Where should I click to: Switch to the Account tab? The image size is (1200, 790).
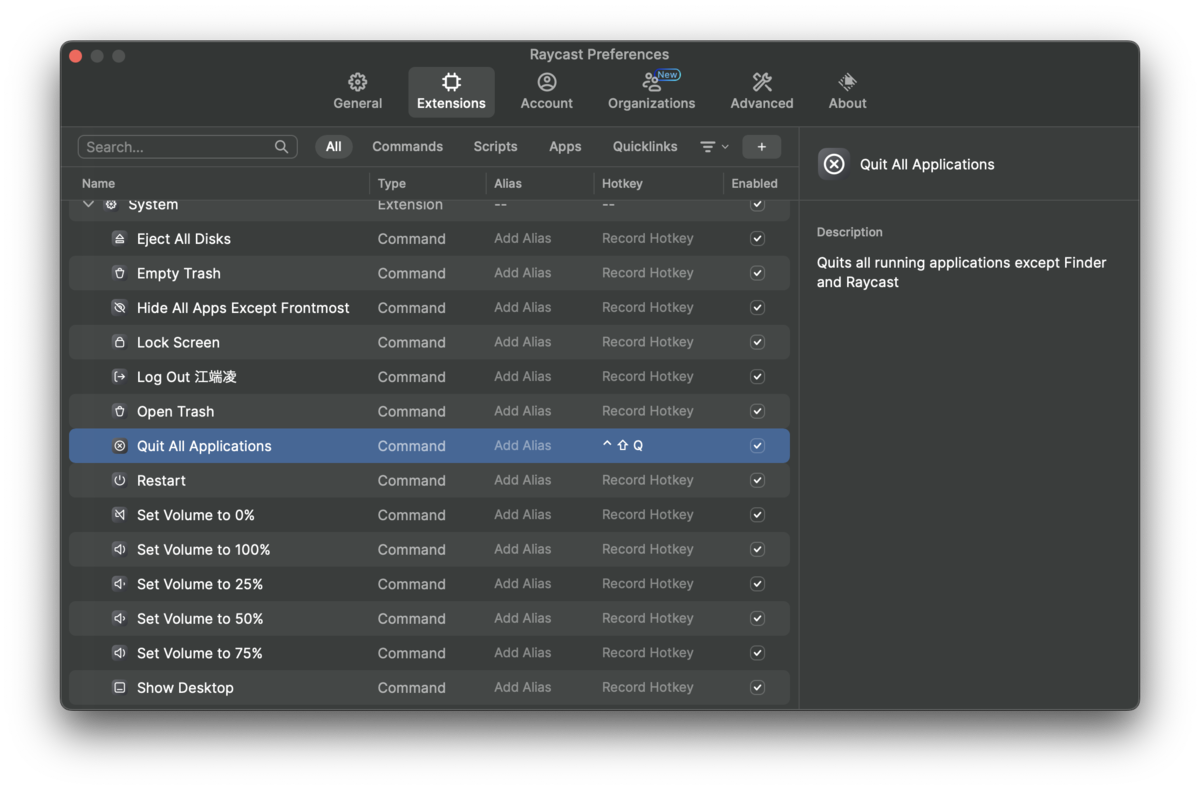(x=546, y=92)
